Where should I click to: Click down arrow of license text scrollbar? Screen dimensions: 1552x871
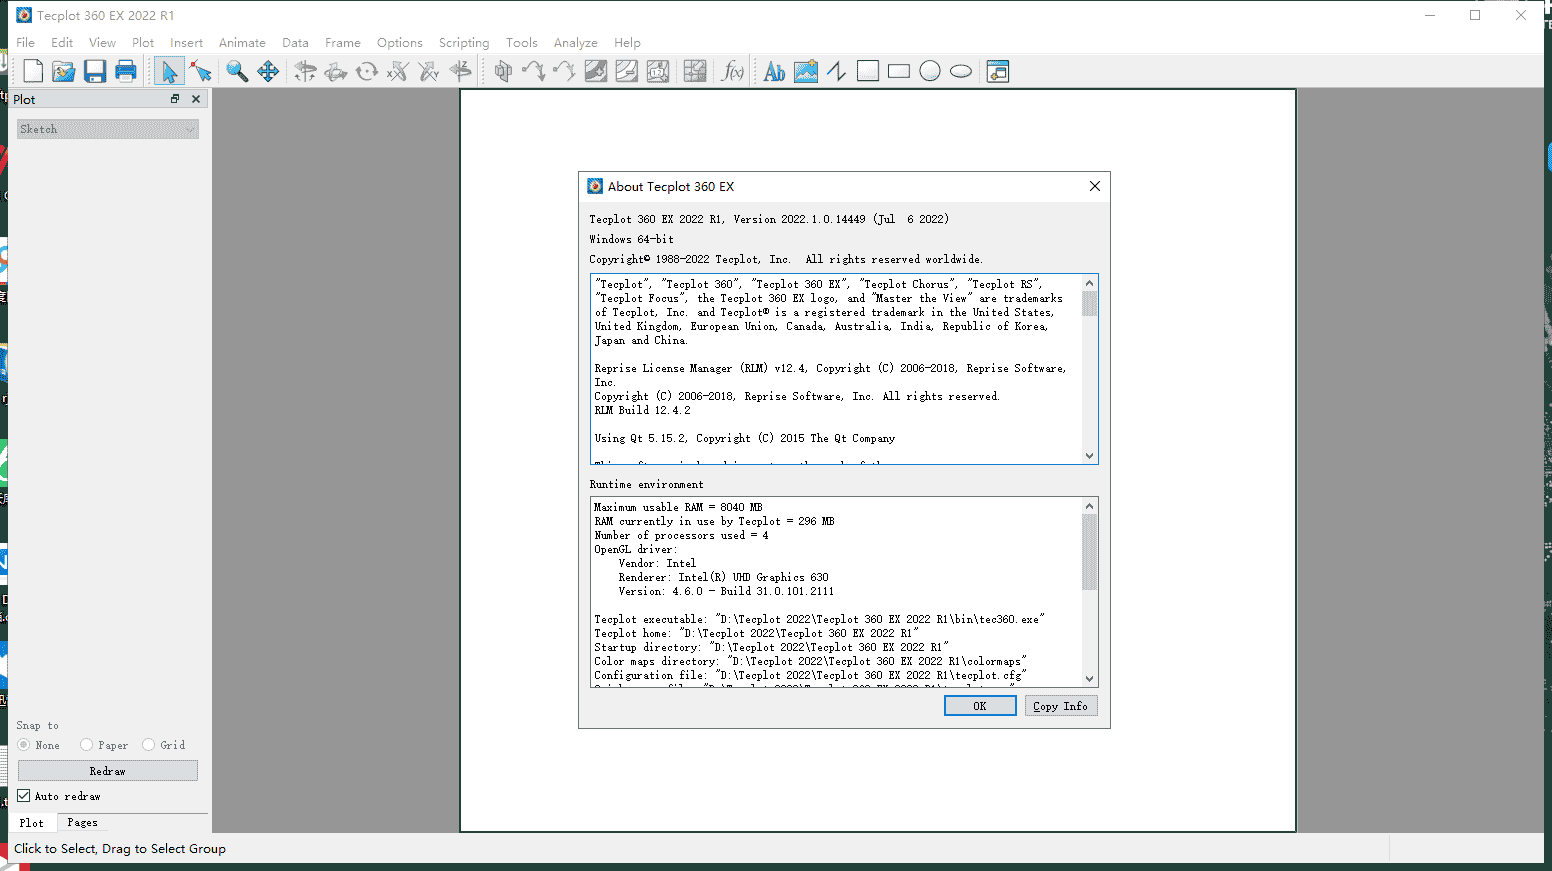click(x=1090, y=456)
